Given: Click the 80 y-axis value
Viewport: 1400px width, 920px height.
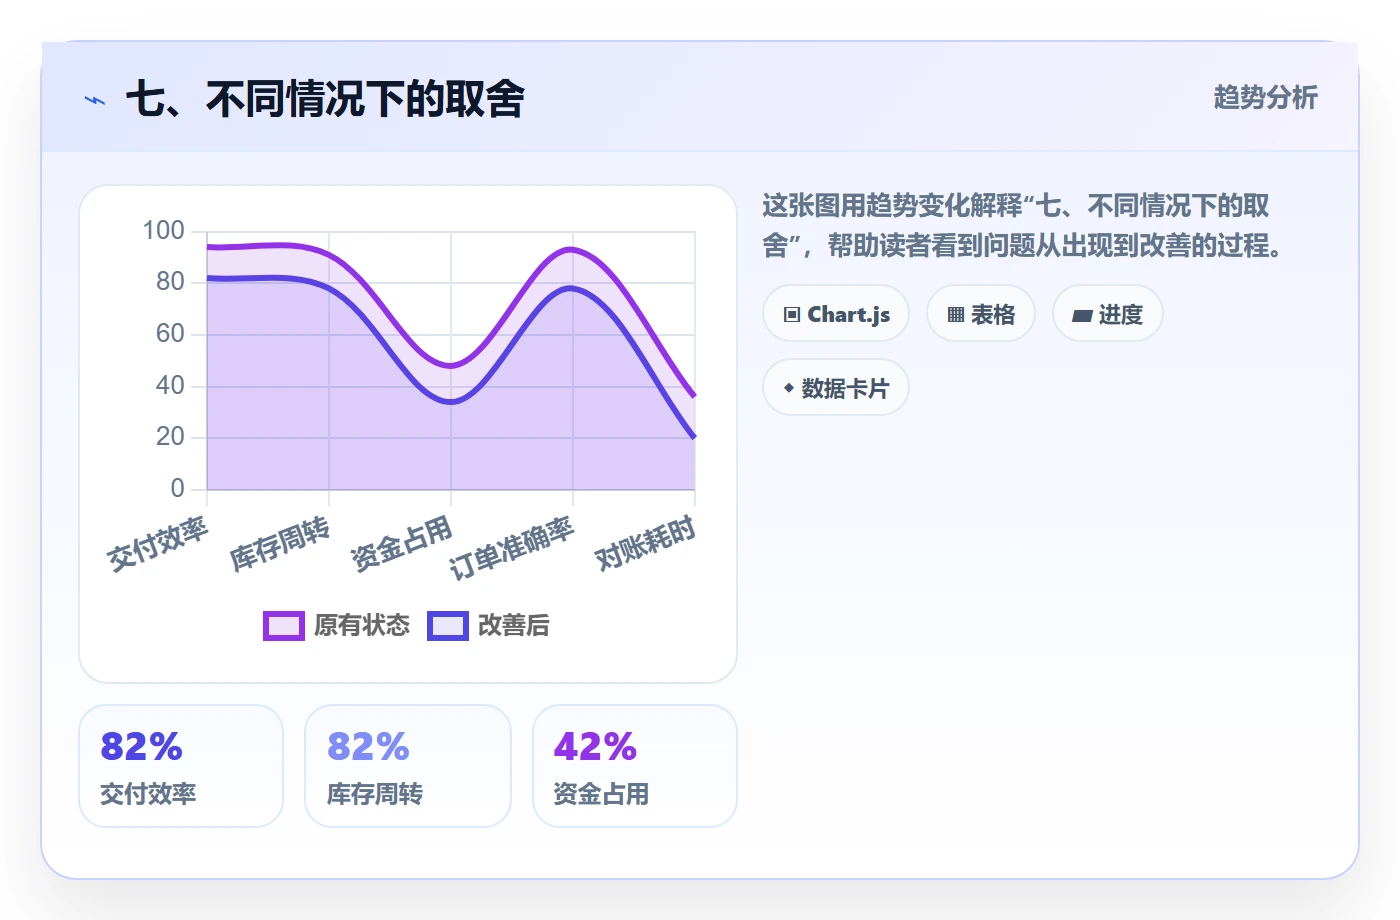Looking at the screenshot, I should click(x=171, y=282).
